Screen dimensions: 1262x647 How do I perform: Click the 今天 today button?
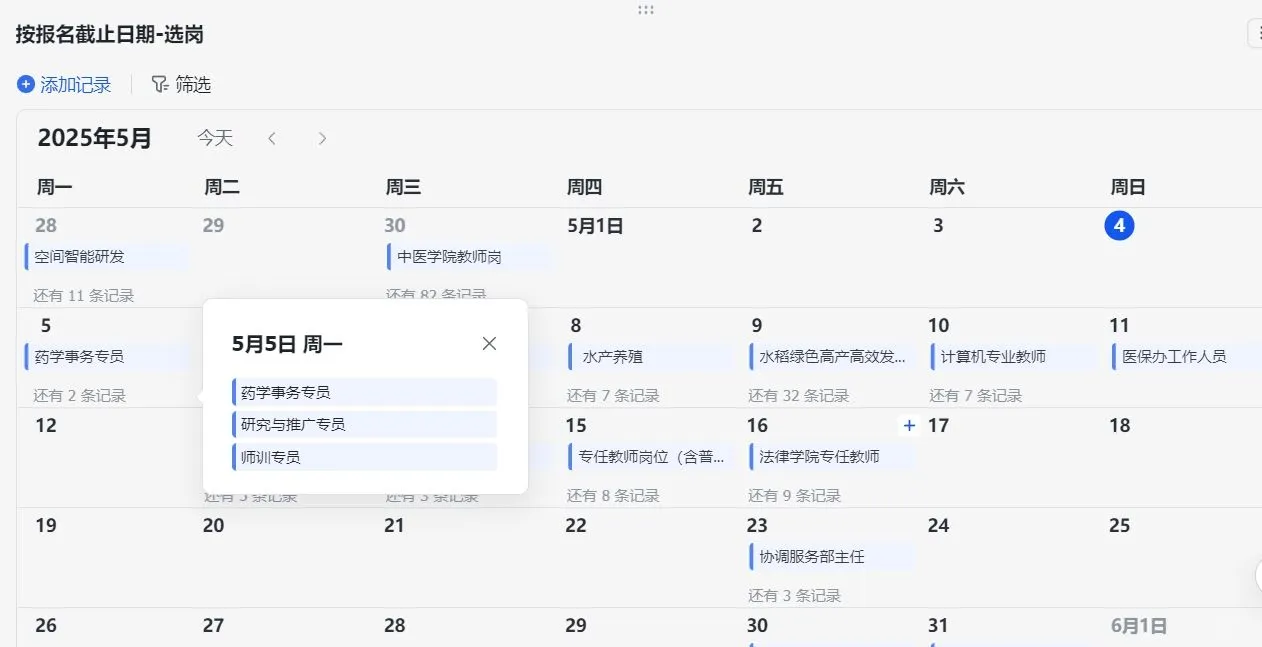coord(215,138)
